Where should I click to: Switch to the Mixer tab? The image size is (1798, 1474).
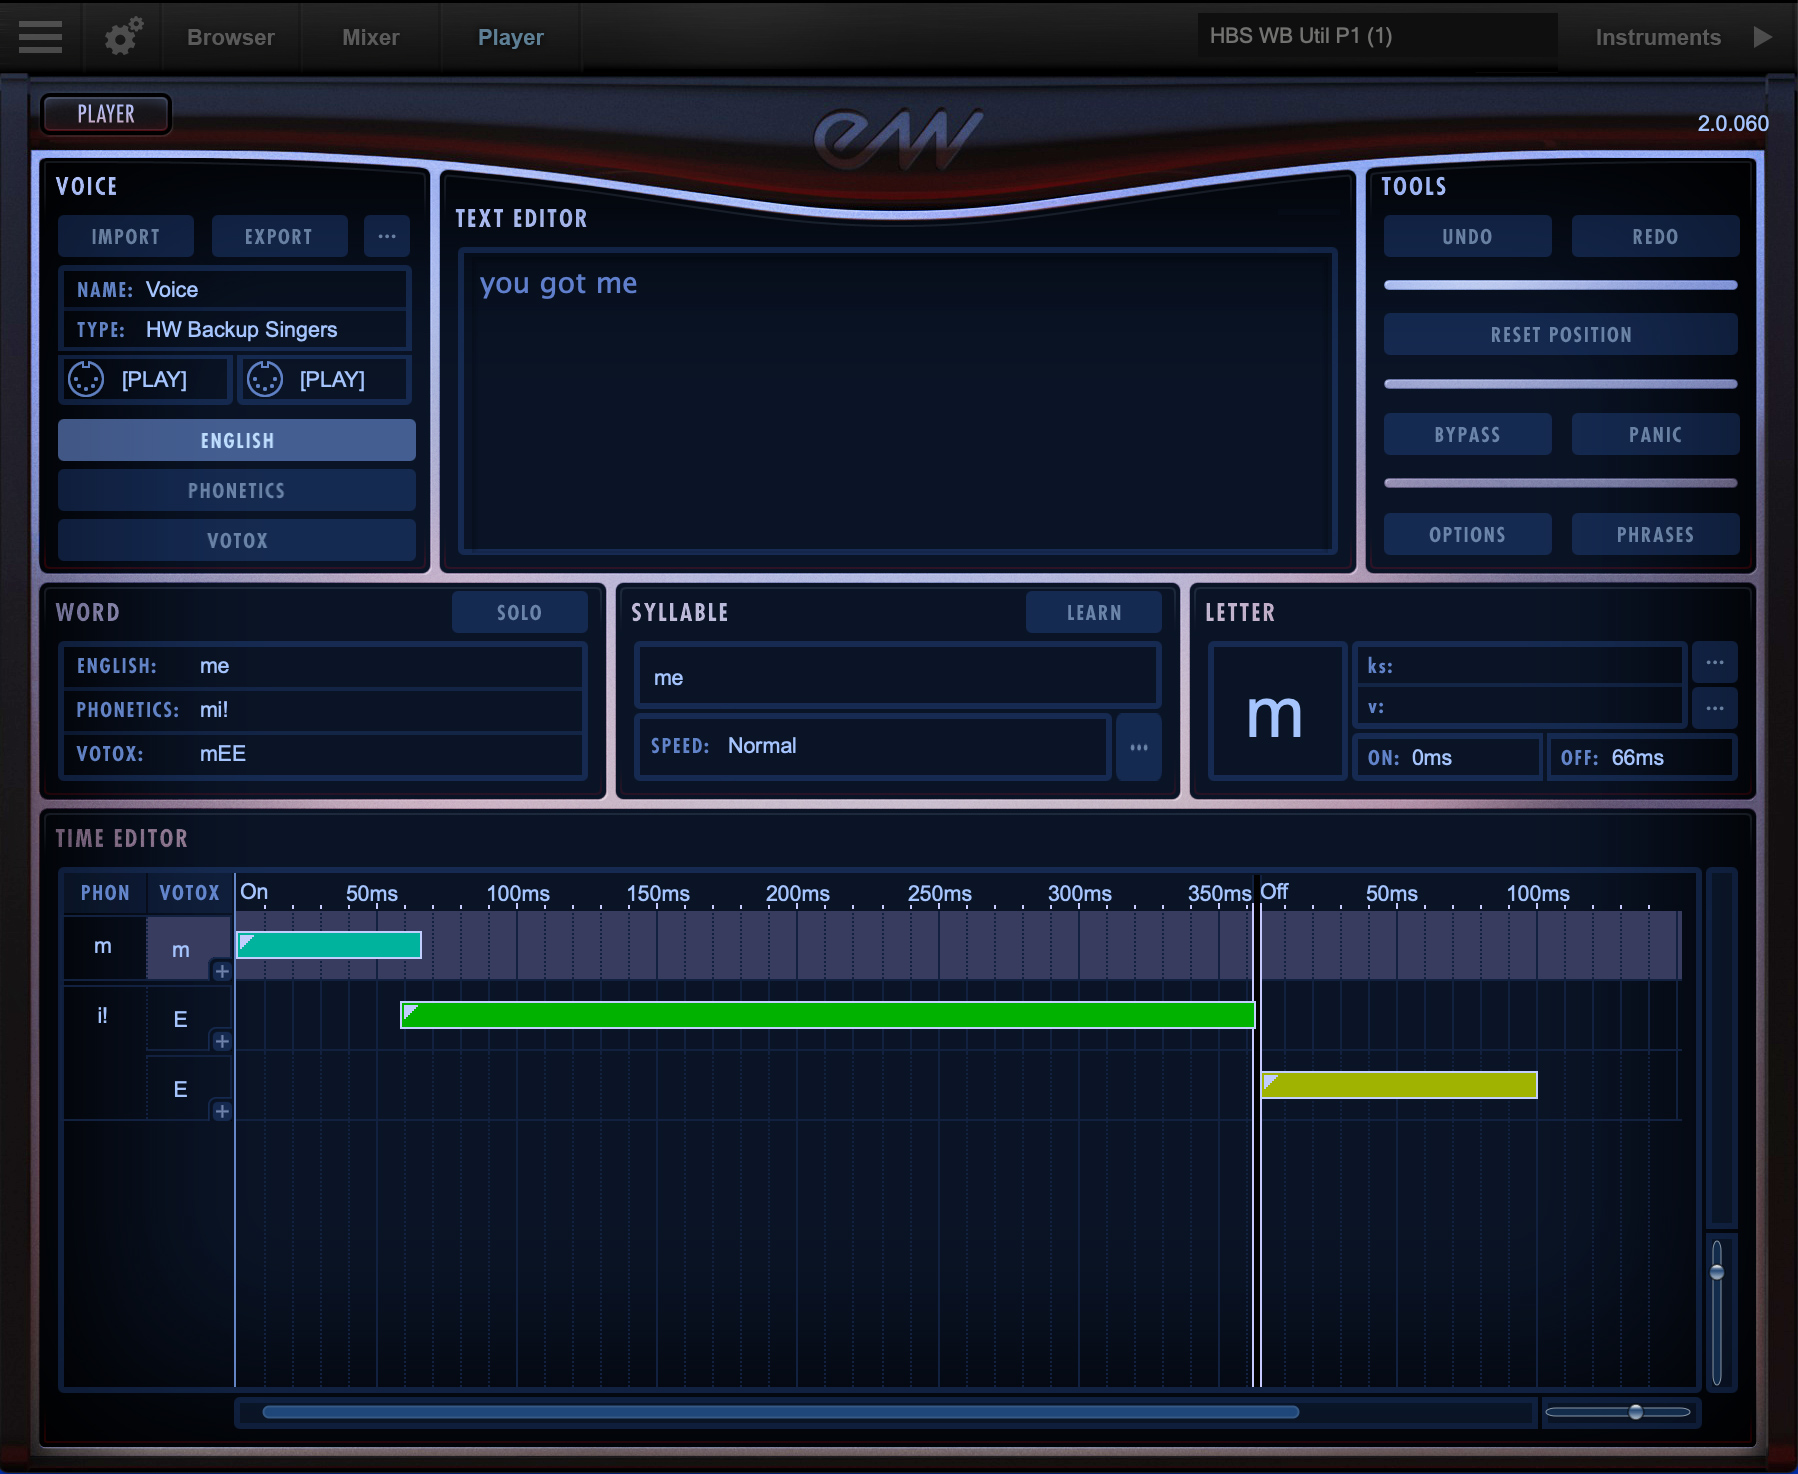point(369,37)
